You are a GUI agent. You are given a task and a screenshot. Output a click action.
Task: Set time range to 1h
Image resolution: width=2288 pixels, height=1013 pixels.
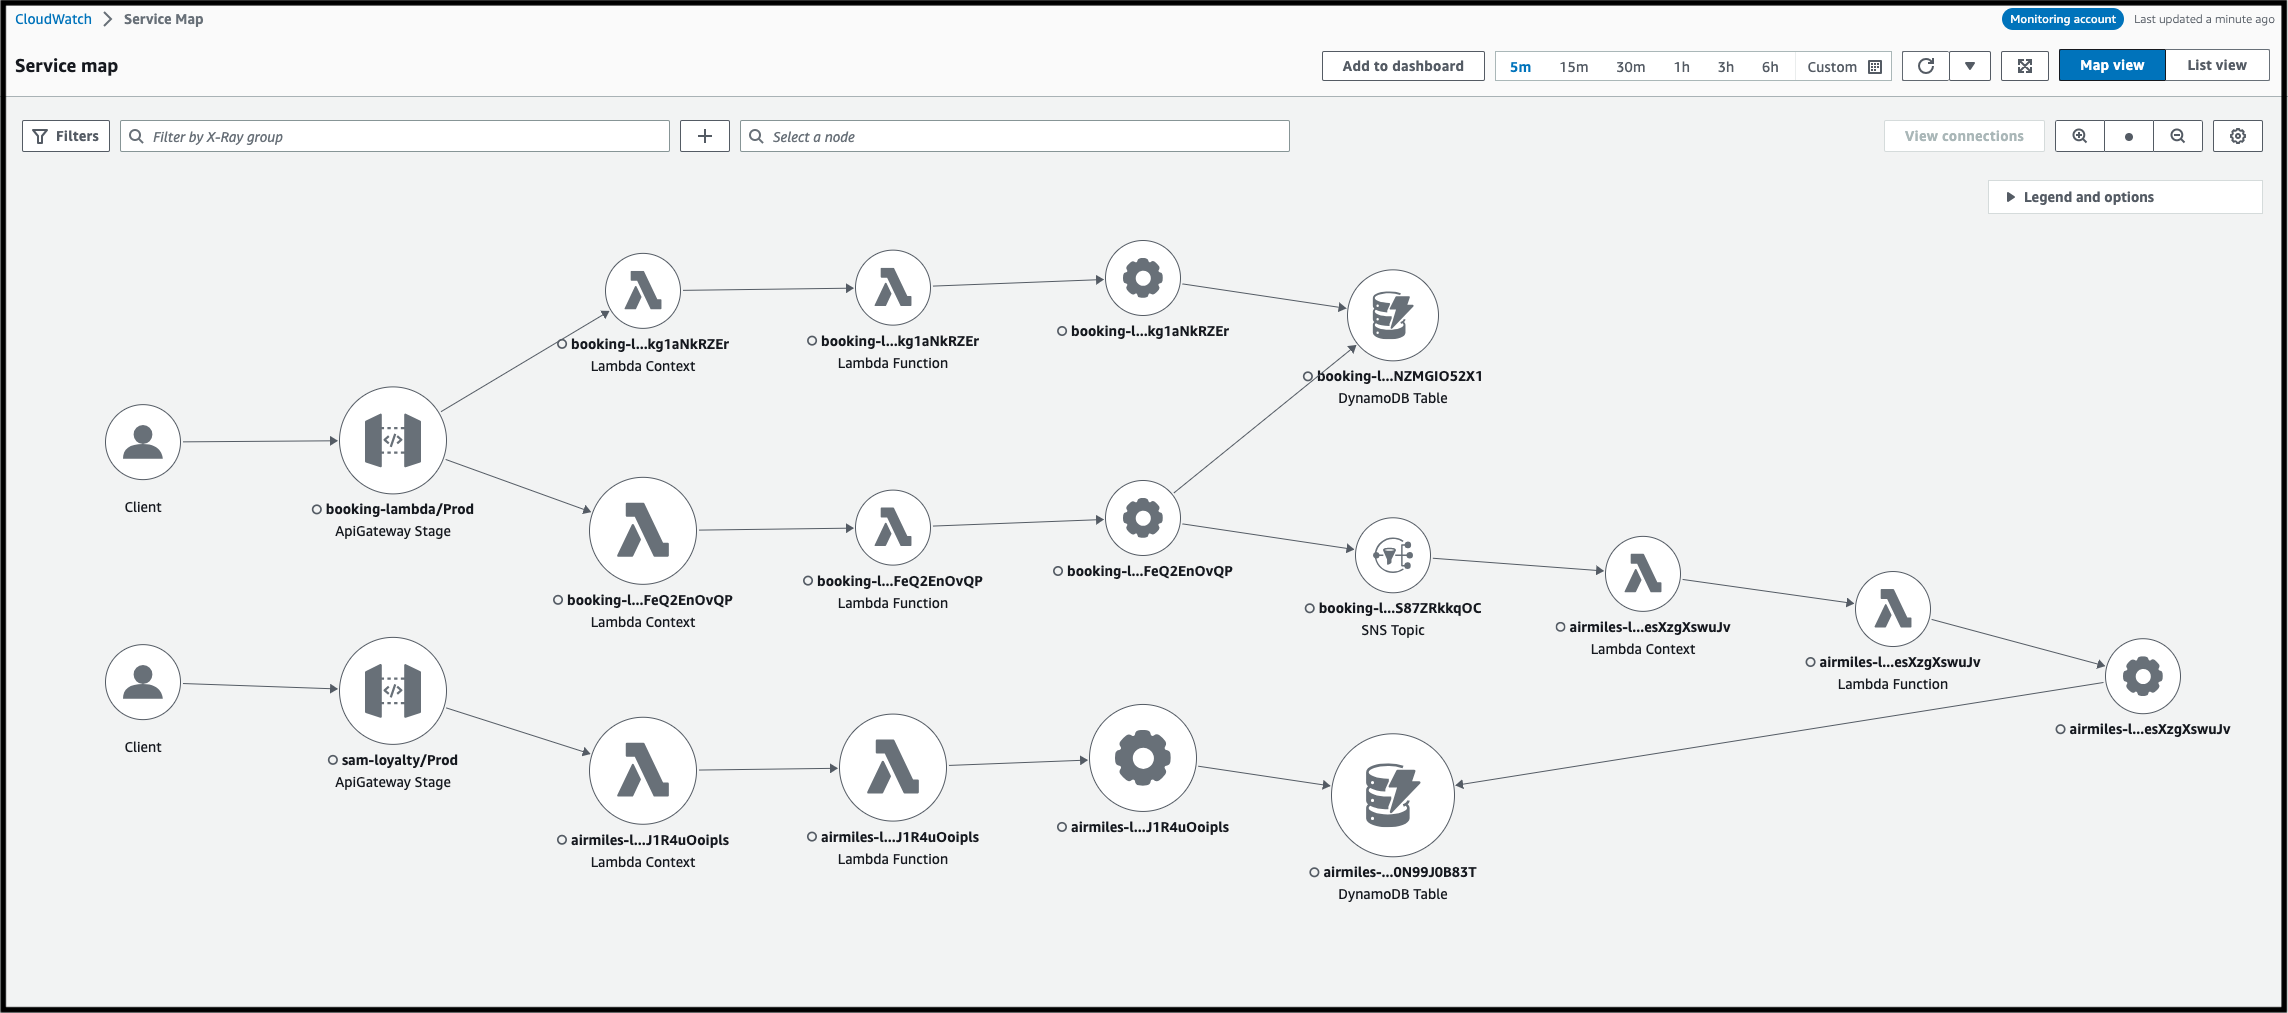click(1682, 67)
